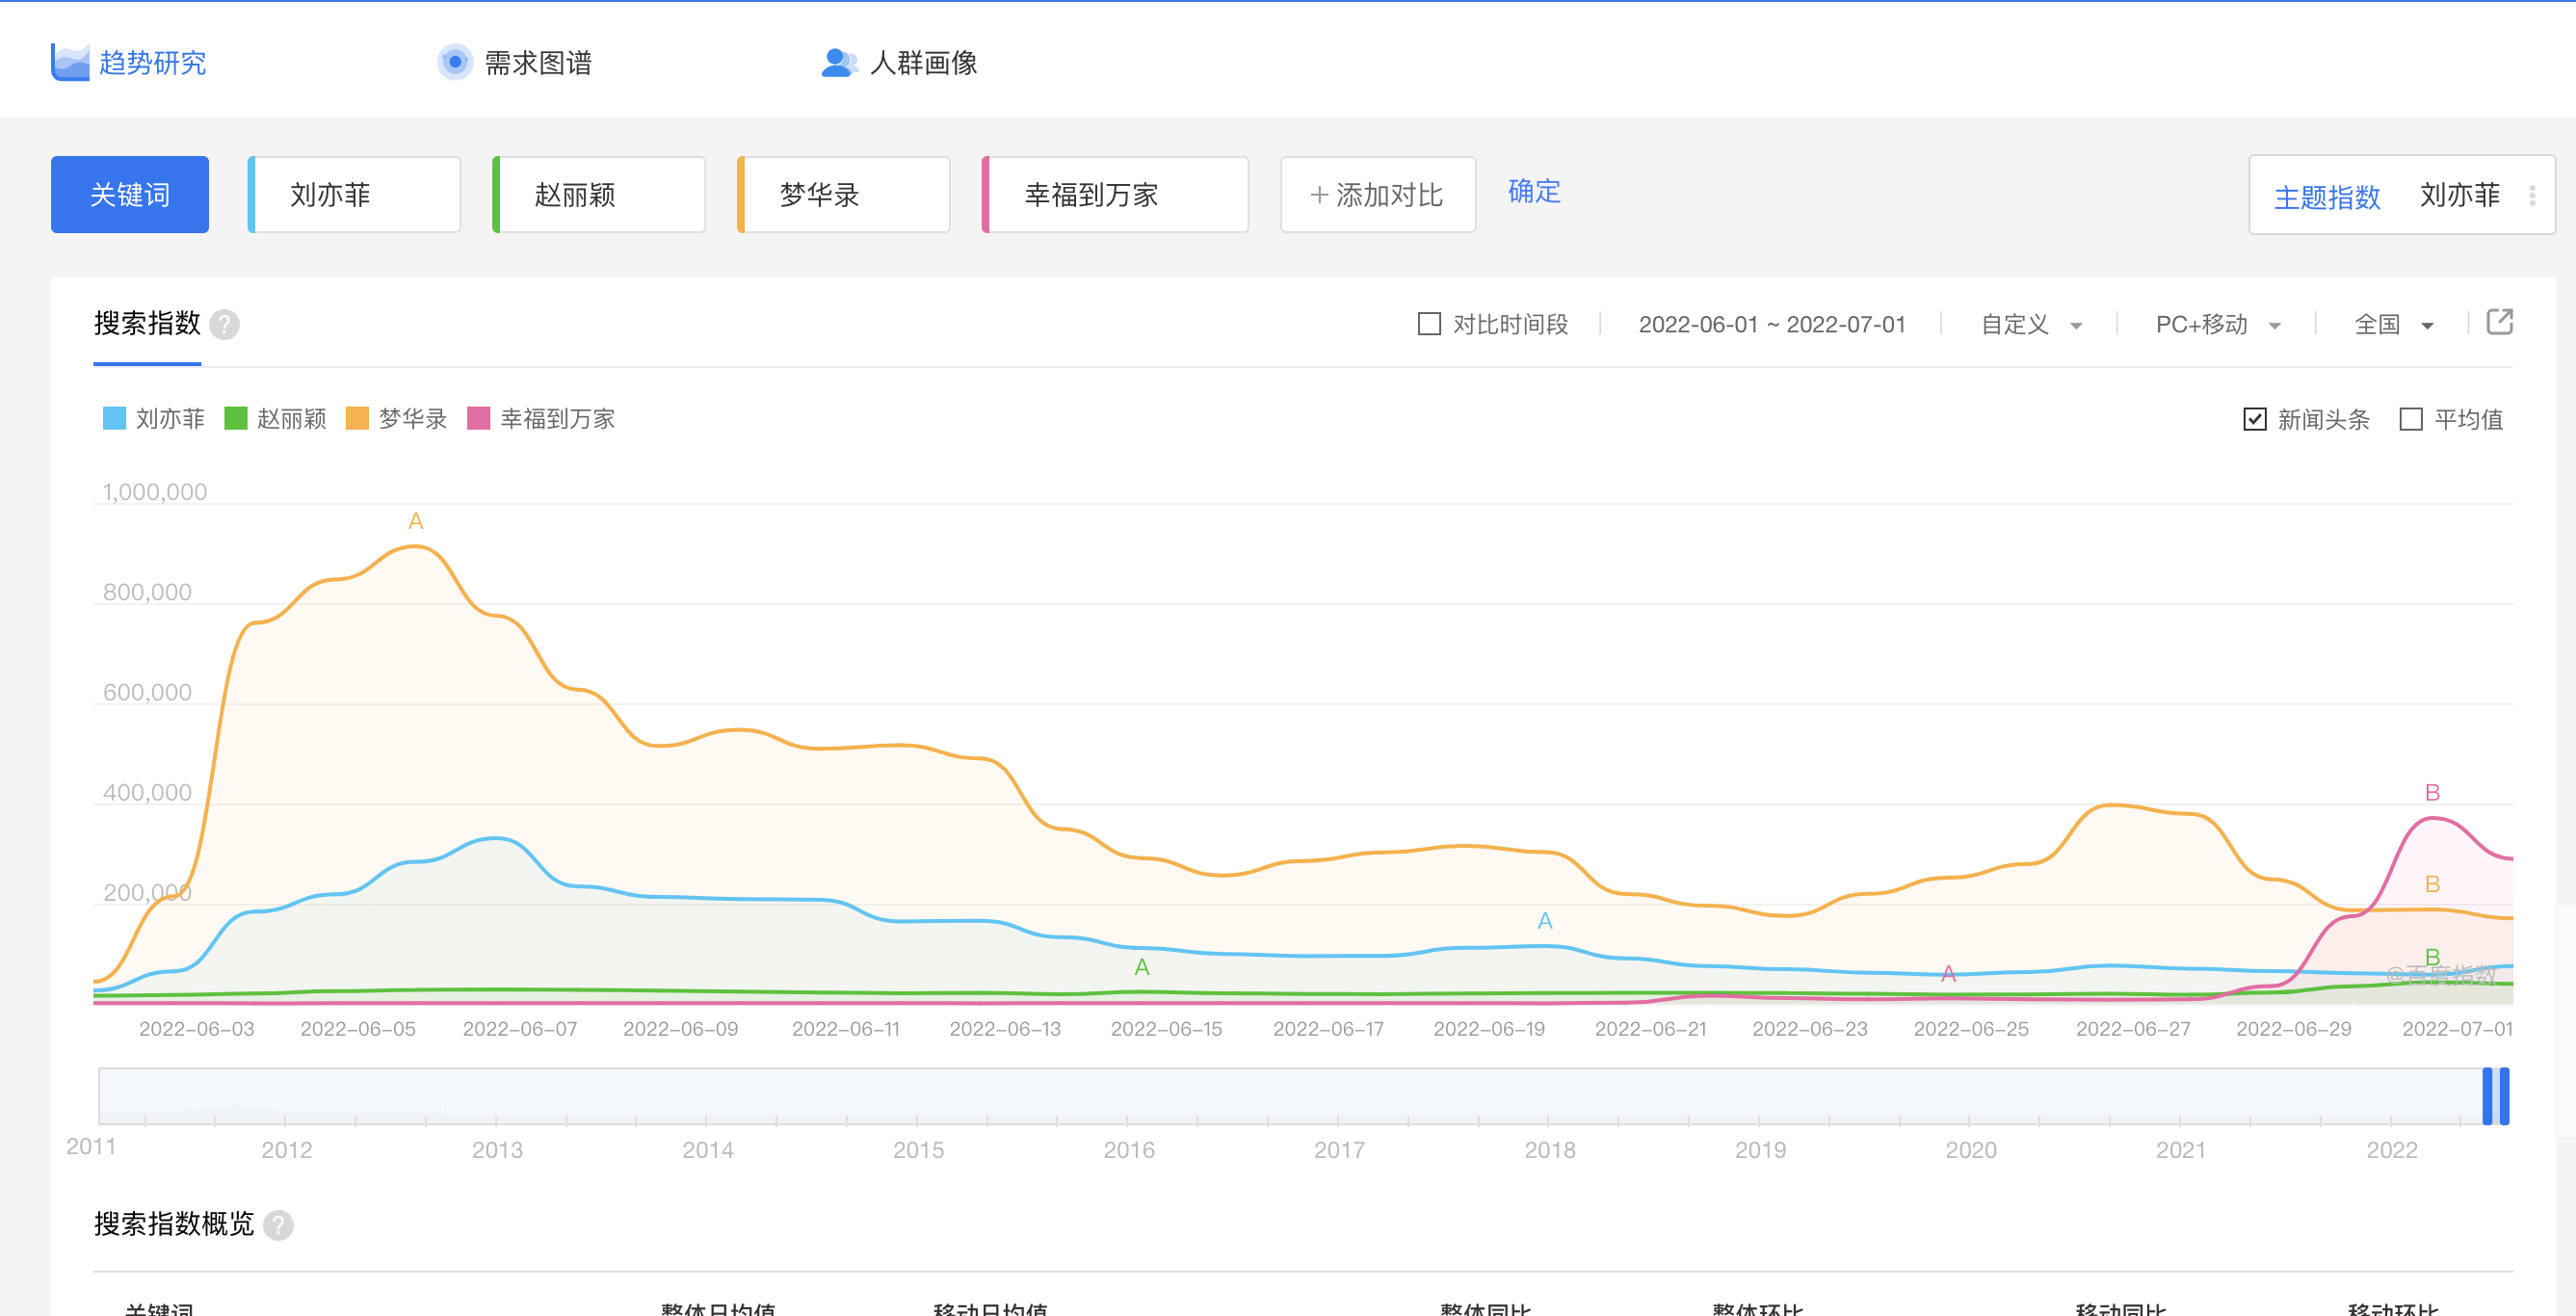Open the chart export/share icon
The image size is (2576, 1316).
(x=2501, y=322)
